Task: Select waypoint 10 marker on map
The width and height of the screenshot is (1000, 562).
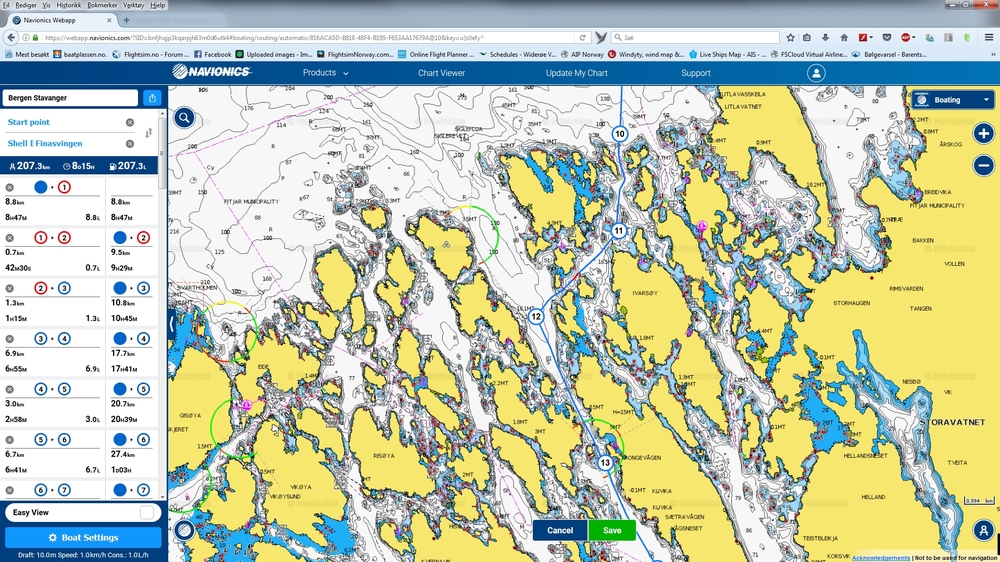Action: click(619, 134)
